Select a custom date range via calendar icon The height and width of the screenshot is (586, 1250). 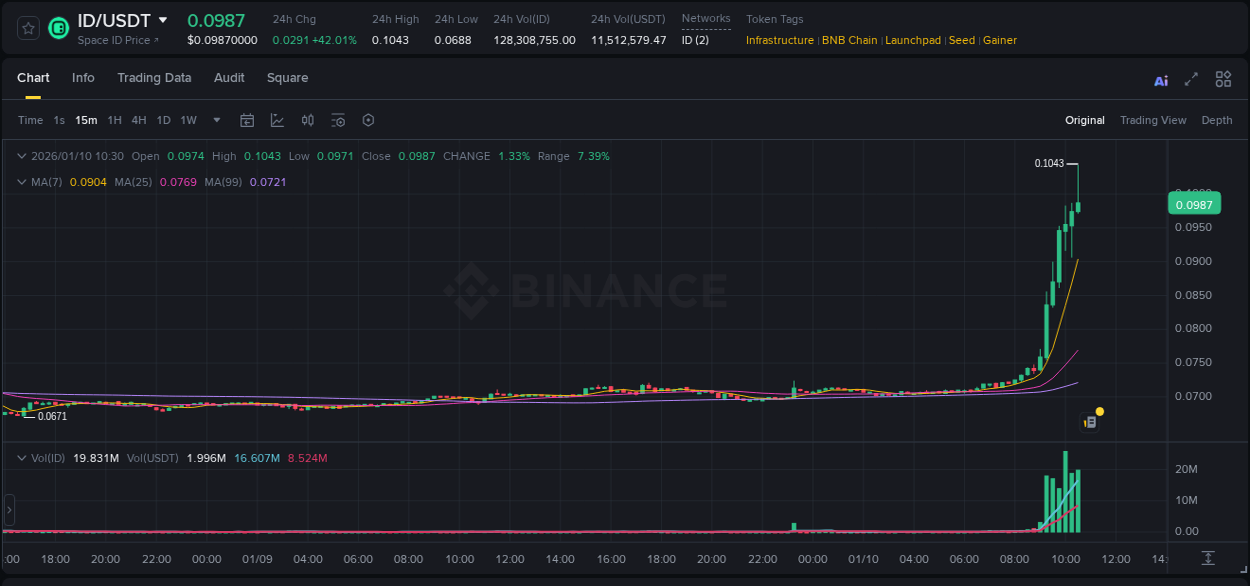click(247, 120)
